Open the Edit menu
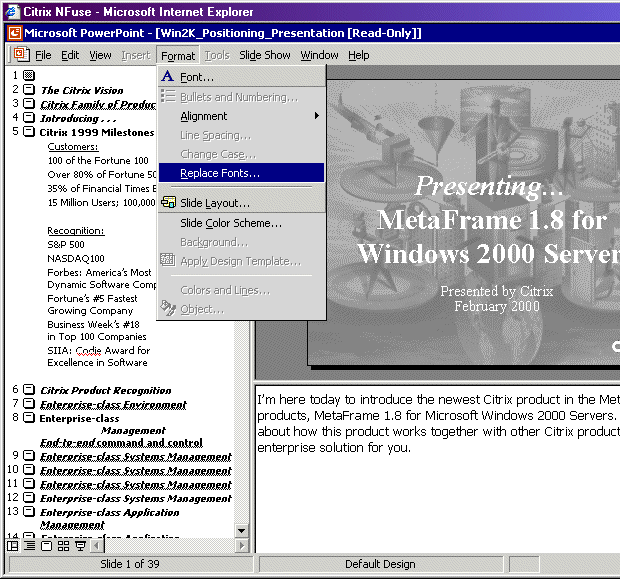Image resolution: width=620 pixels, height=579 pixels. click(x=70, y=55)
